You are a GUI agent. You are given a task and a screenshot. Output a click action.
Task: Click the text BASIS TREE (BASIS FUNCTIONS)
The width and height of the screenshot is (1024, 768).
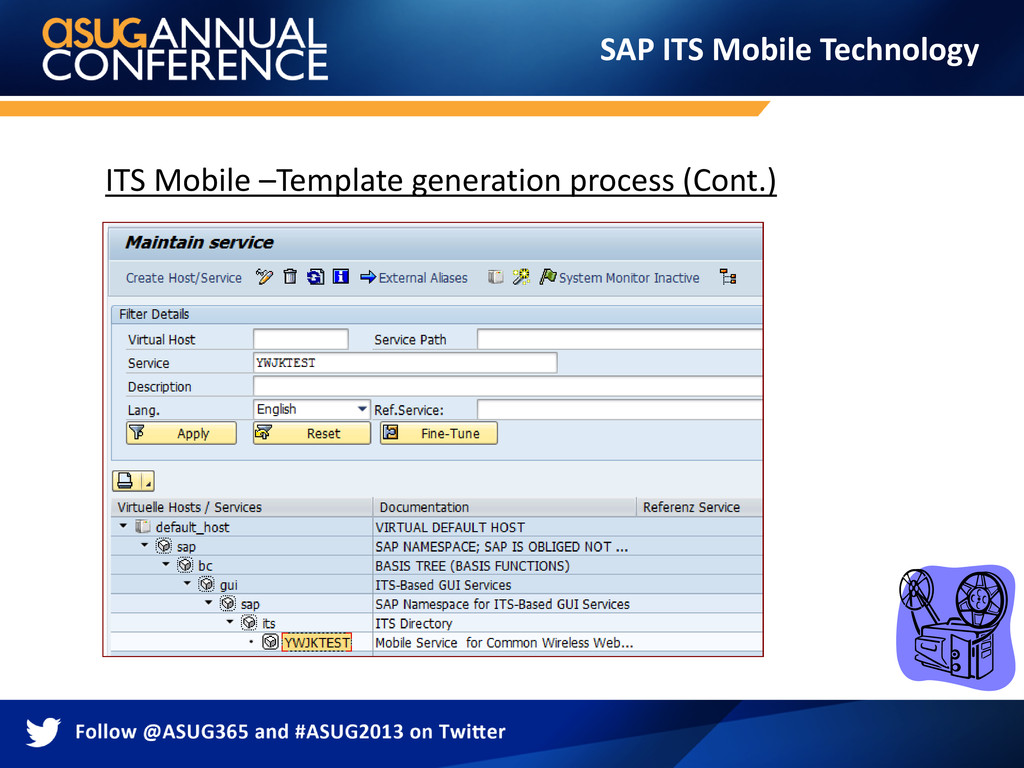click(472, 566)
